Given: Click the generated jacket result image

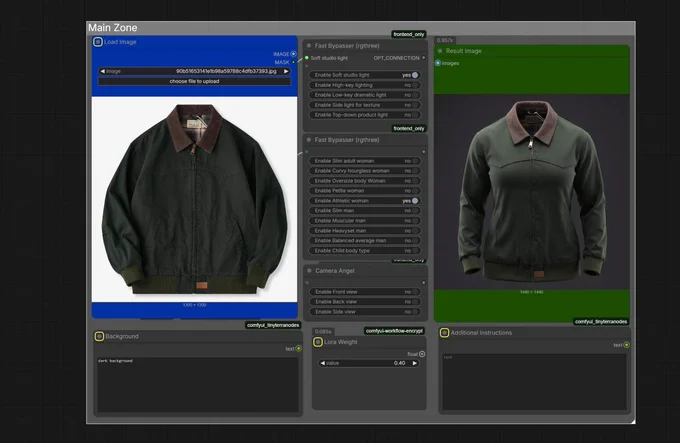Looking at the screenshot, I should pyautogui.click(x=532, y=192).
